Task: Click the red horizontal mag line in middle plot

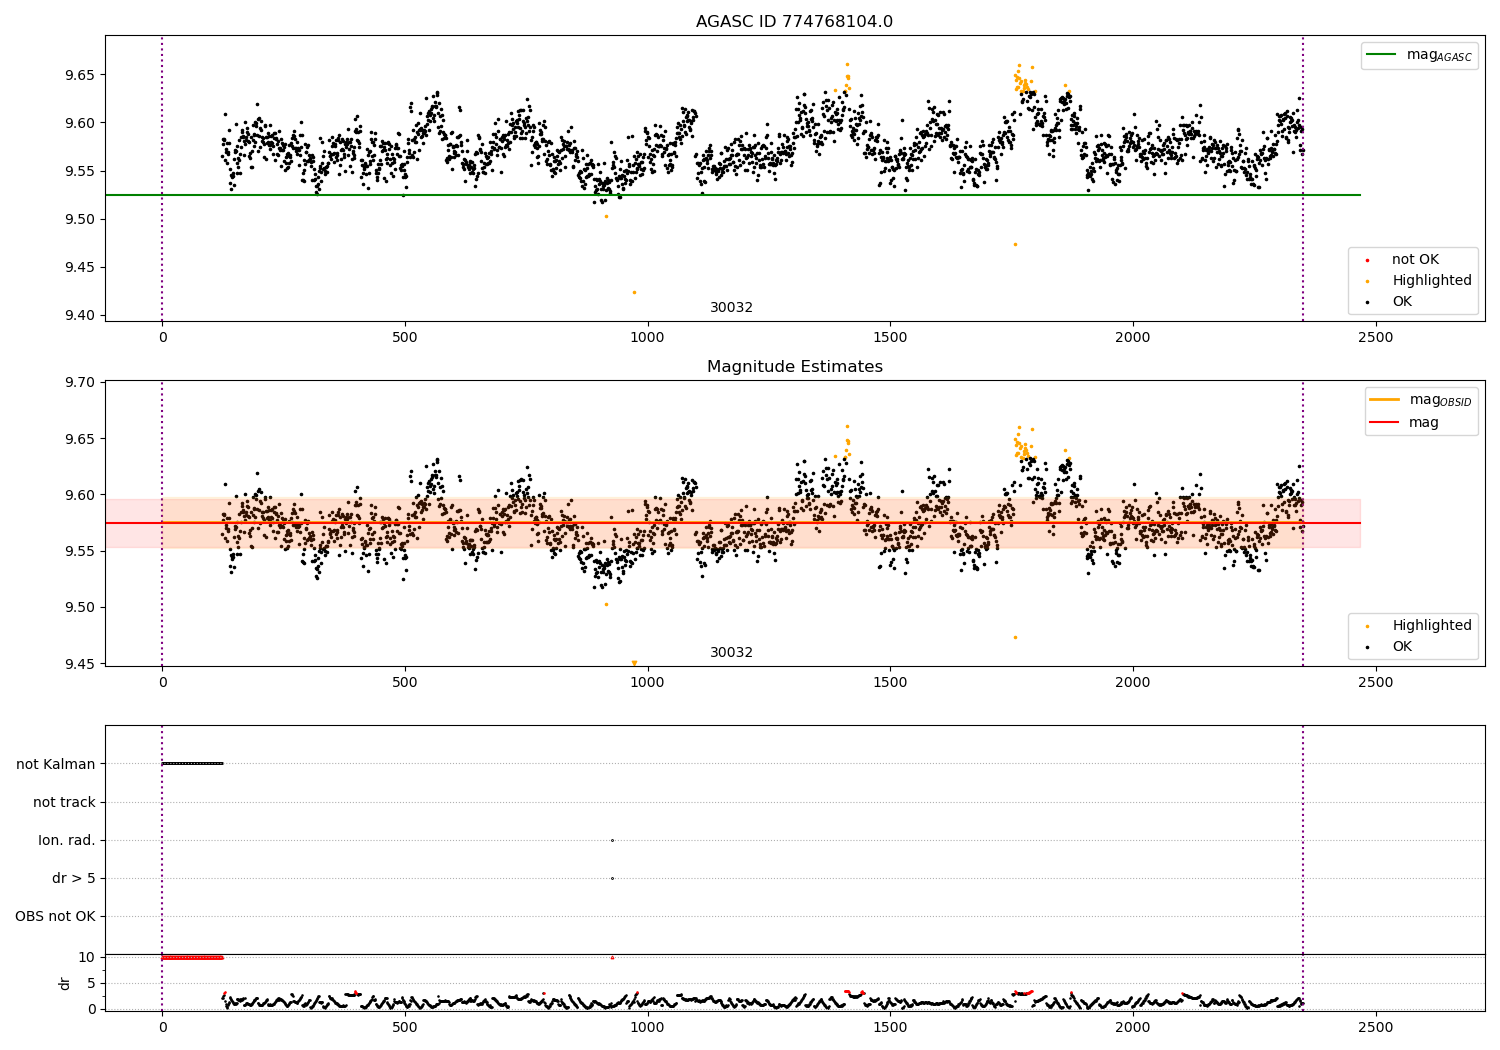Action: pos(732,523)
